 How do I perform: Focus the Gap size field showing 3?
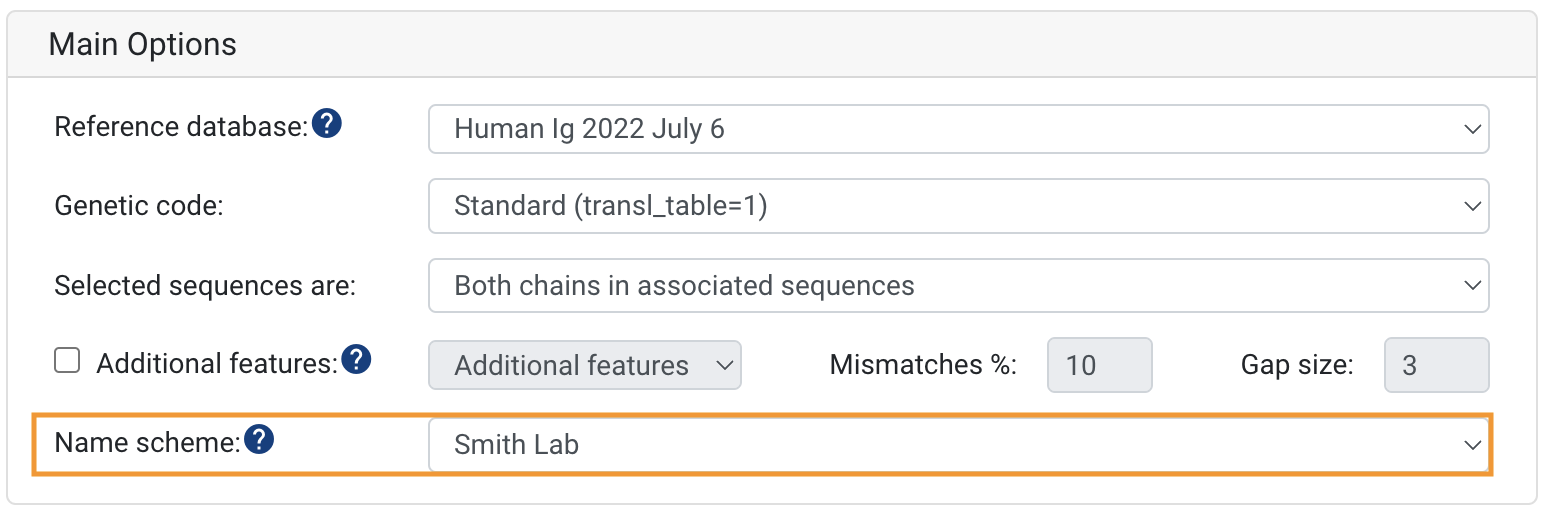point(1437,365)
